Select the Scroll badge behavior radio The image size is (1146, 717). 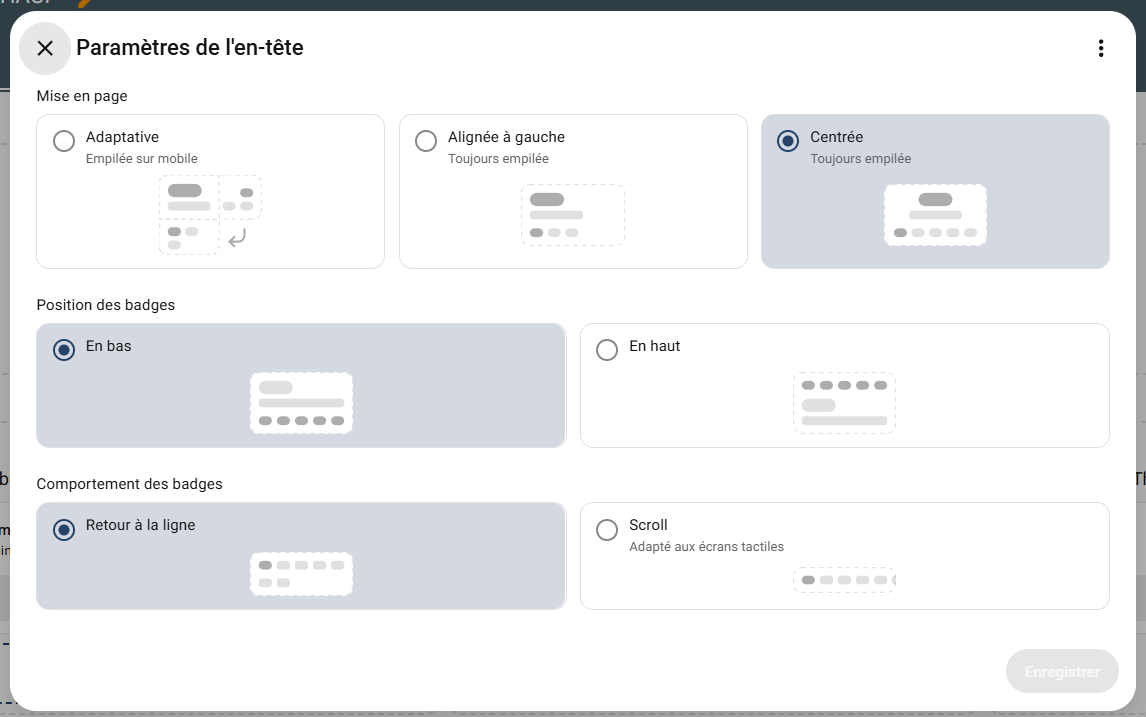pos(607,529)
